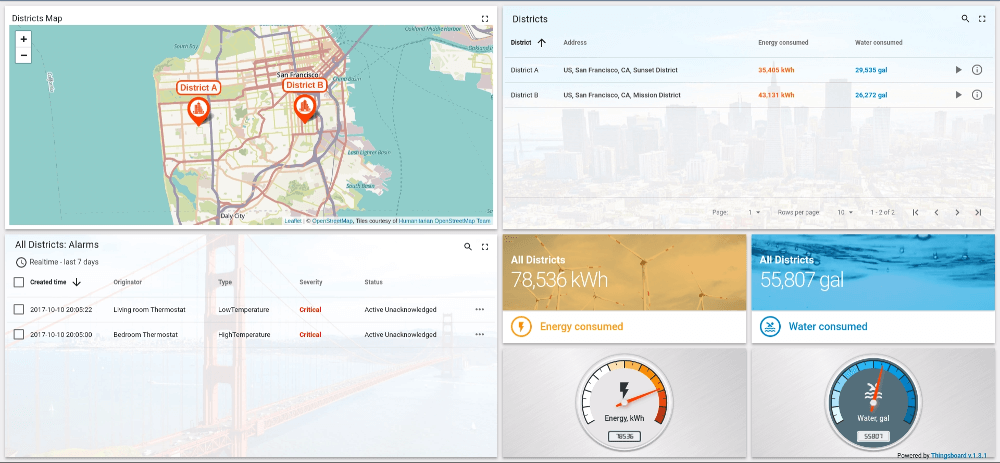Check the Living room Thermostat alarm
This screenshot has width=1000, height=463.
(19, 310)
